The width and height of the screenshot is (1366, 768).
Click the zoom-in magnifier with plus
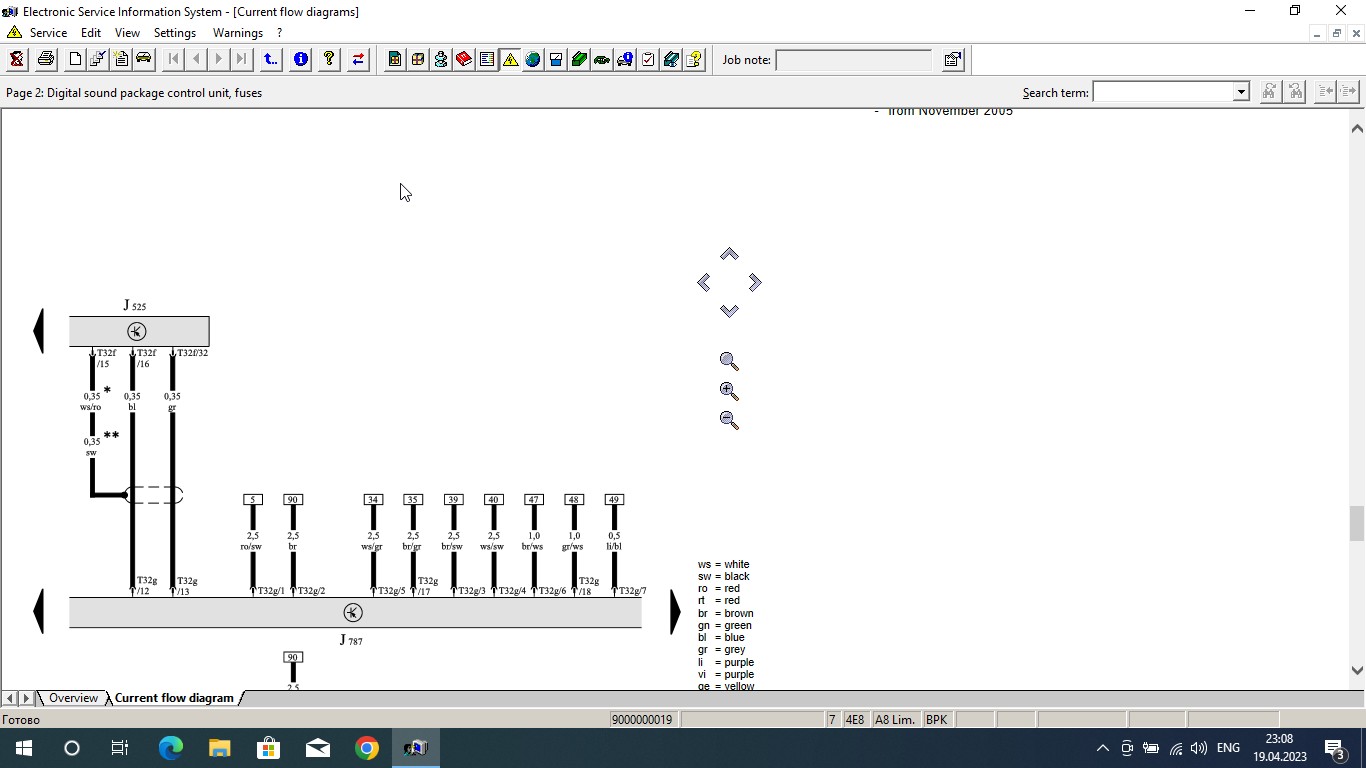click(729, 391)
